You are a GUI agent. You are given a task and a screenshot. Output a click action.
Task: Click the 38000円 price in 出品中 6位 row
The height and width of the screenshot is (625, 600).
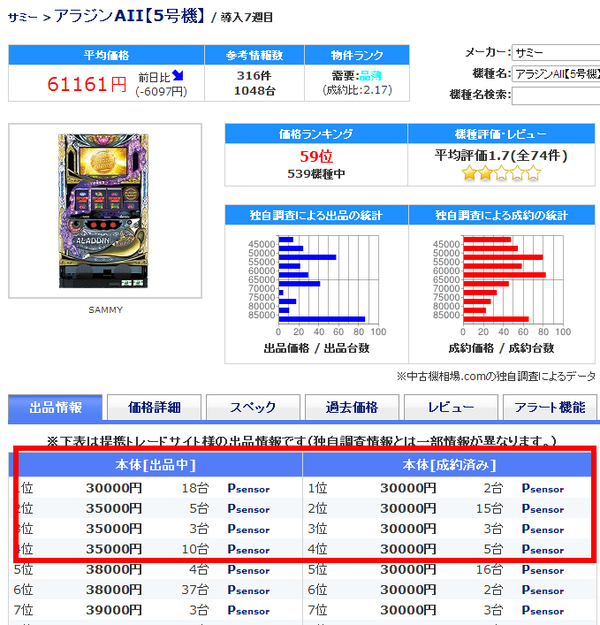[114, 590]
